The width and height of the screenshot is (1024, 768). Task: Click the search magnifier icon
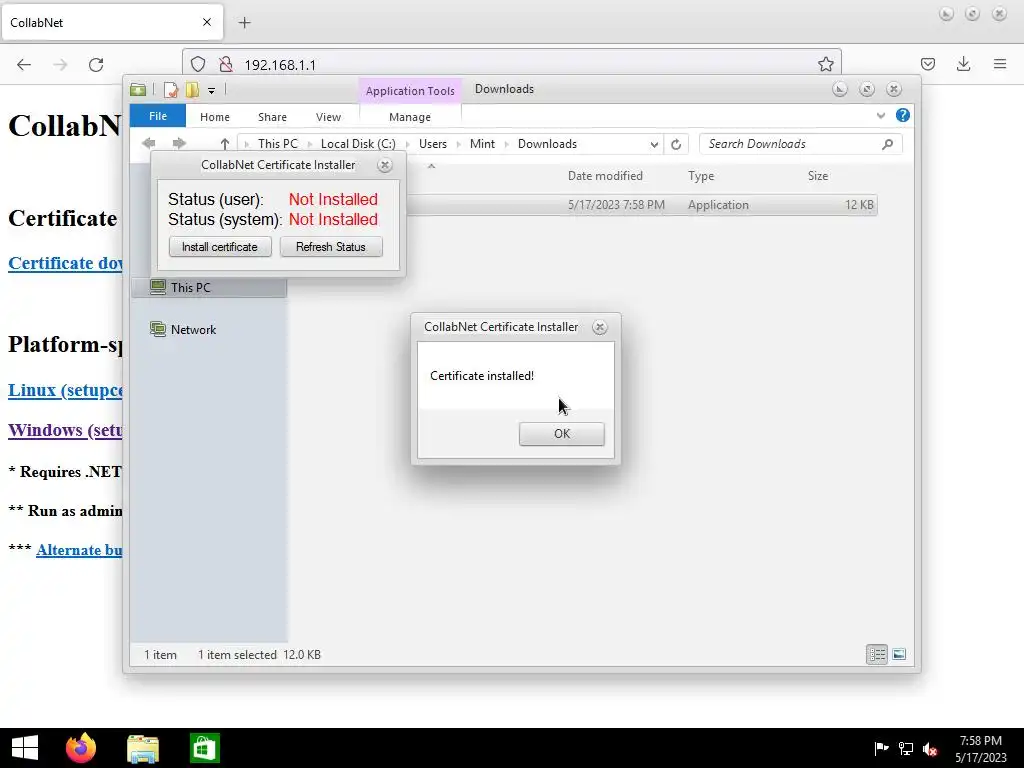[887, 144]
